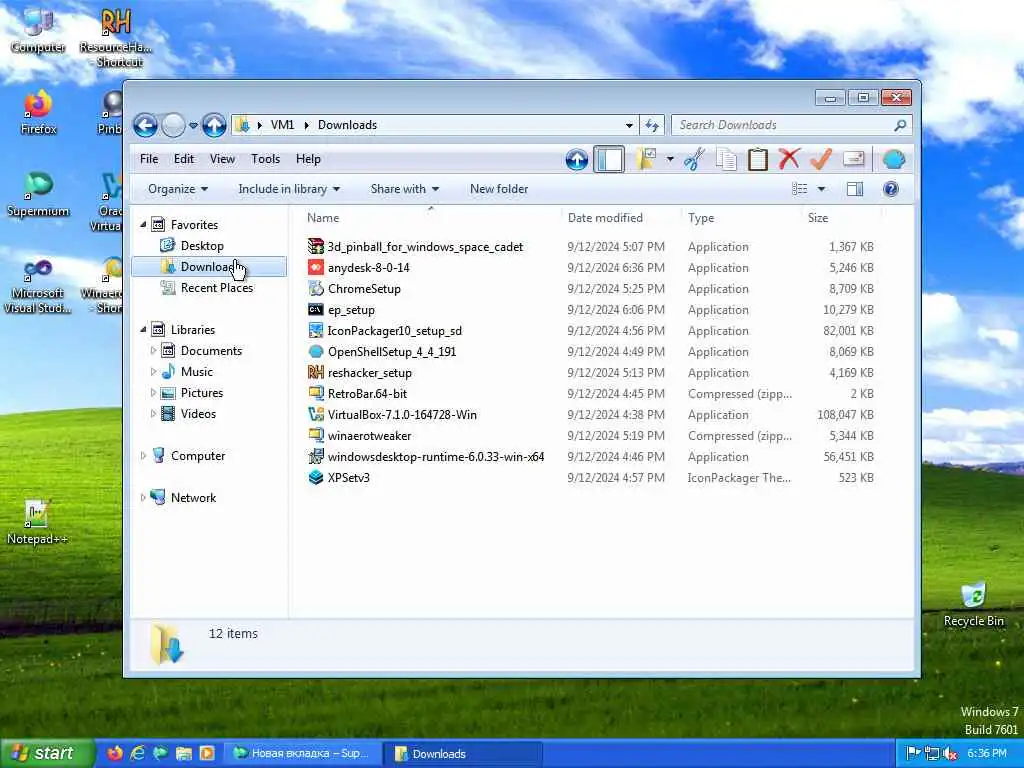Click the grayed Forward navigation button
Image resolution: width=1024 pixels, height=768 pixels.
[x=173, y=125]
